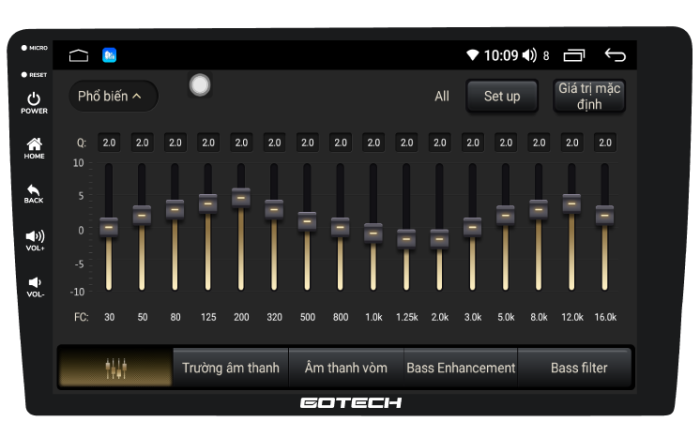Select the Q value field above 1.0k band
The width and height of the screenshot is (700, 437).
(373, 143)
